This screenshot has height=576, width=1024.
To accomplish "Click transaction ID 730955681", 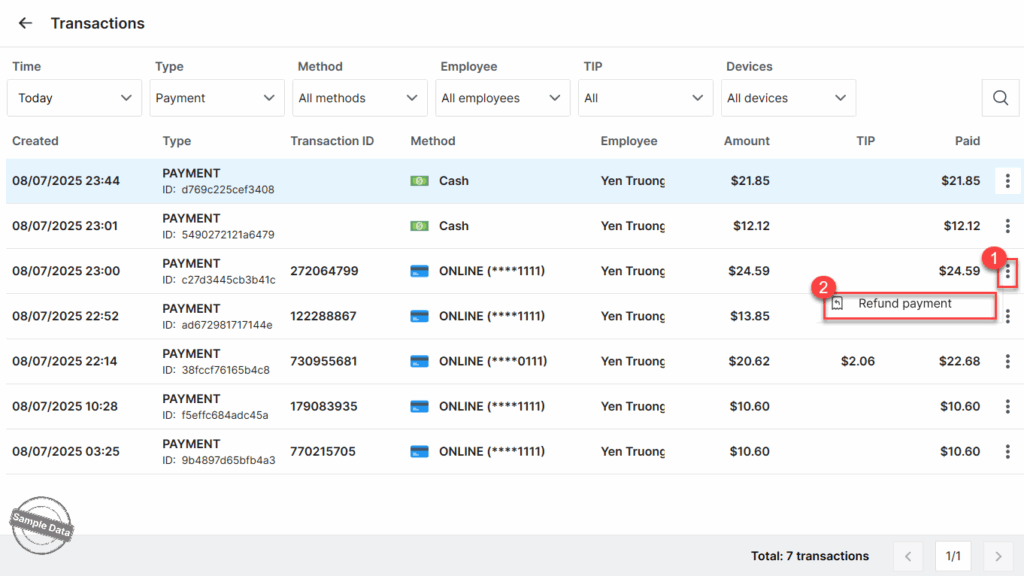I will (x=323, y=361).
